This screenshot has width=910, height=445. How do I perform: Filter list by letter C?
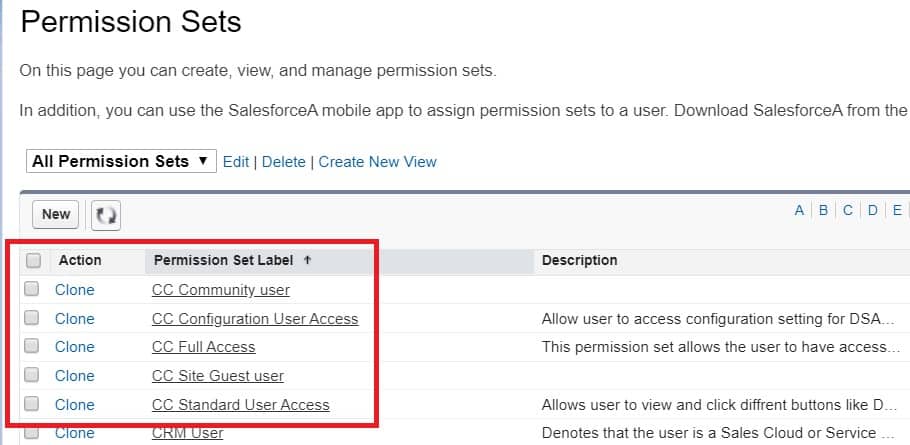coord(848,210)
